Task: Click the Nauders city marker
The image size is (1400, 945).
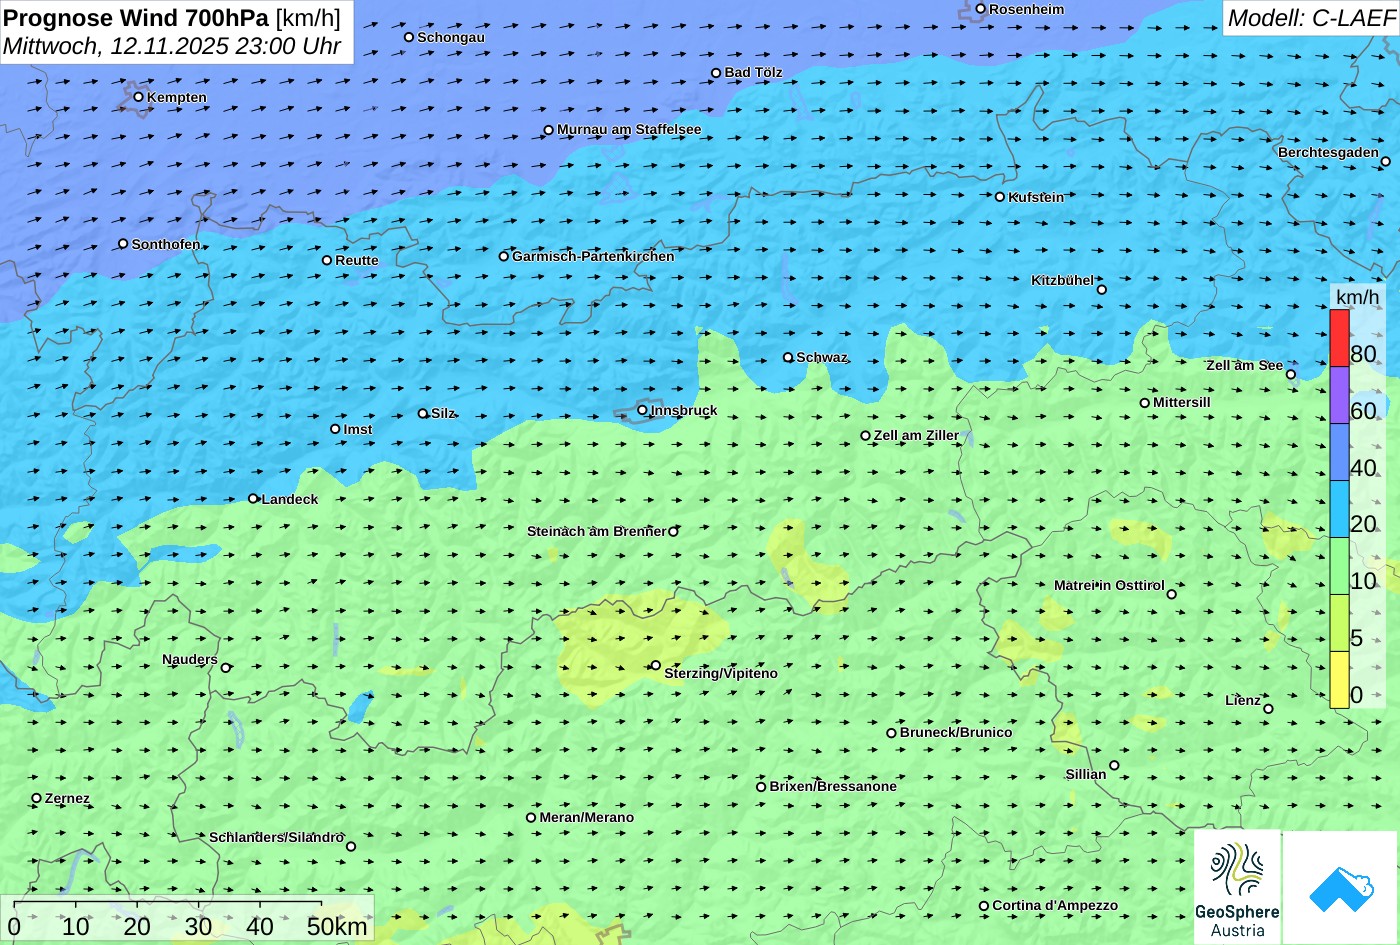Action: pos(226,668)
